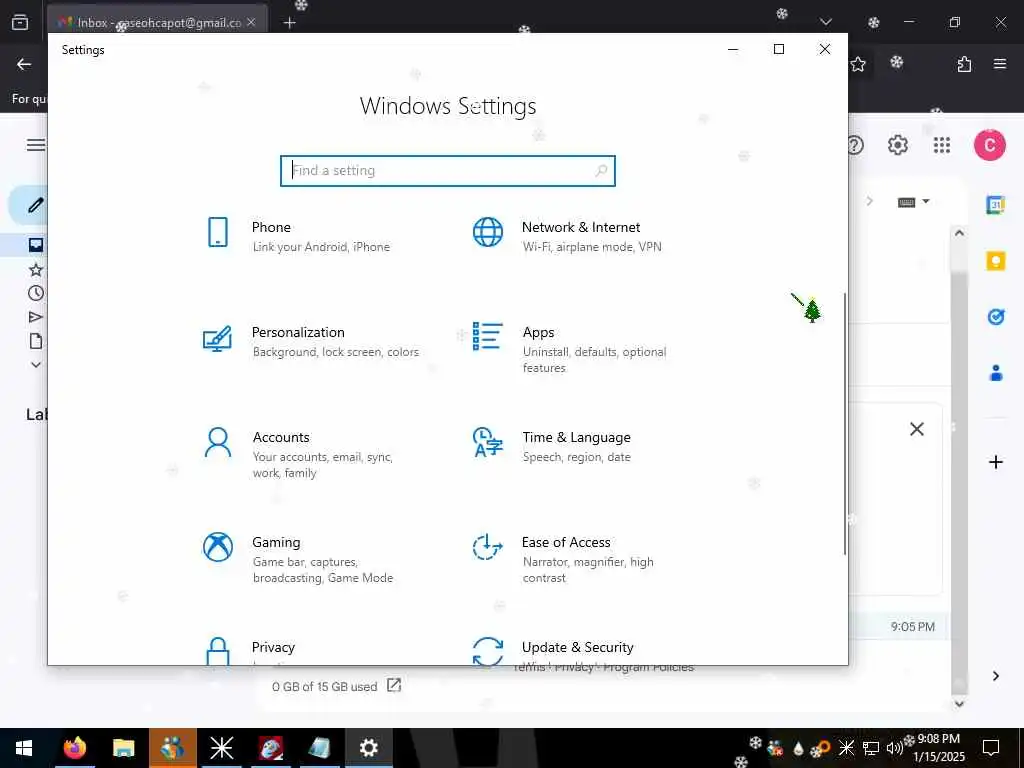
Task: Open Google Contacts side panel icon
Action: point(996,374)
